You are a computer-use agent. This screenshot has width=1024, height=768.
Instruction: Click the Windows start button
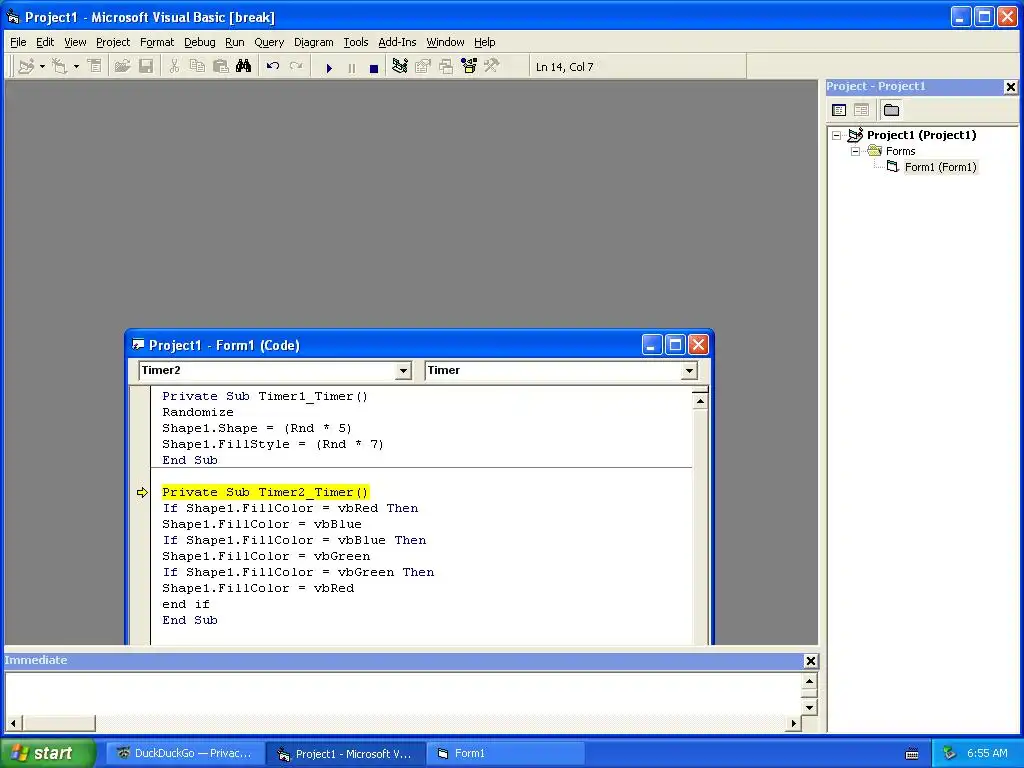click(x=48, y=754)
